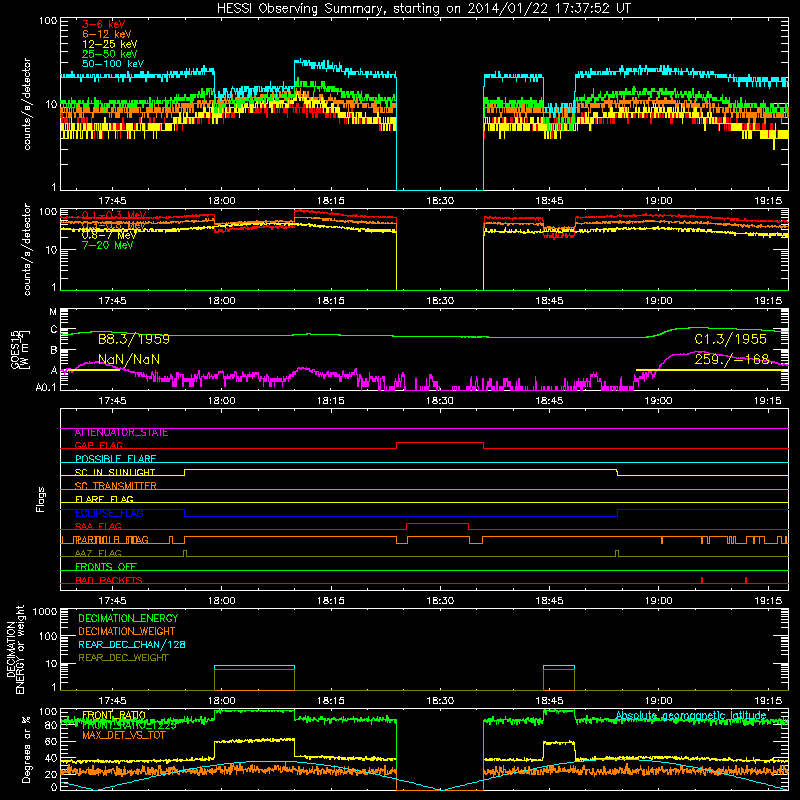Click the 19:00 tick label below the GOES panel
This screenshot has width=800, height=800.
pyautogui.click(x=658, y=401)
